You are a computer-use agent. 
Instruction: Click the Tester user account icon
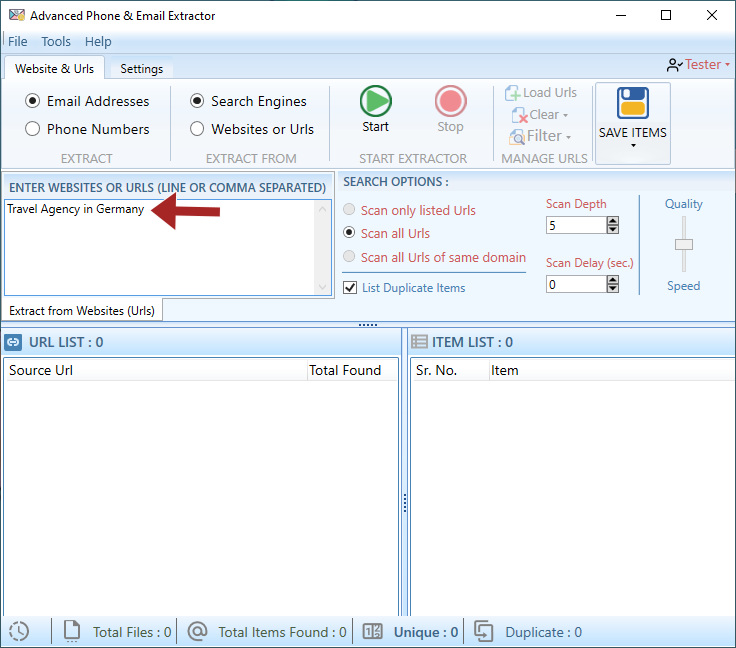674,65
